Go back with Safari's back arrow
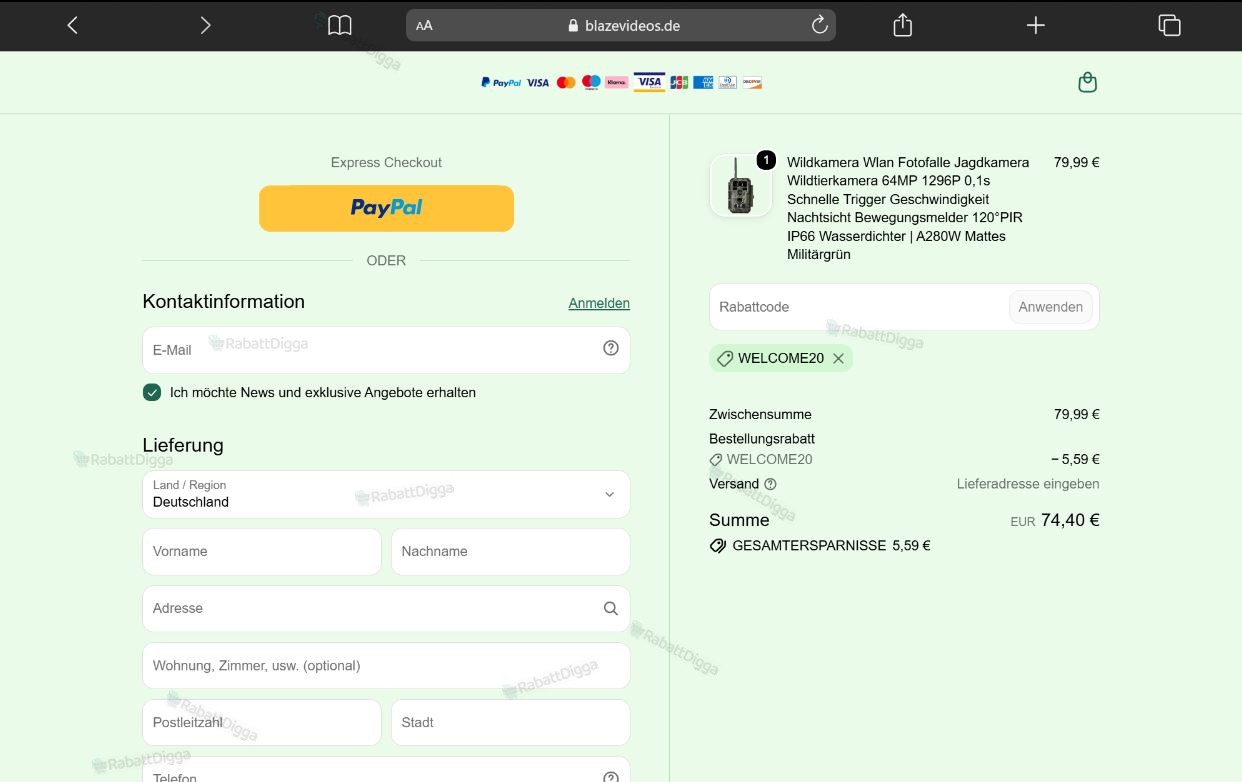1242x782 pixels. point(72,25)
